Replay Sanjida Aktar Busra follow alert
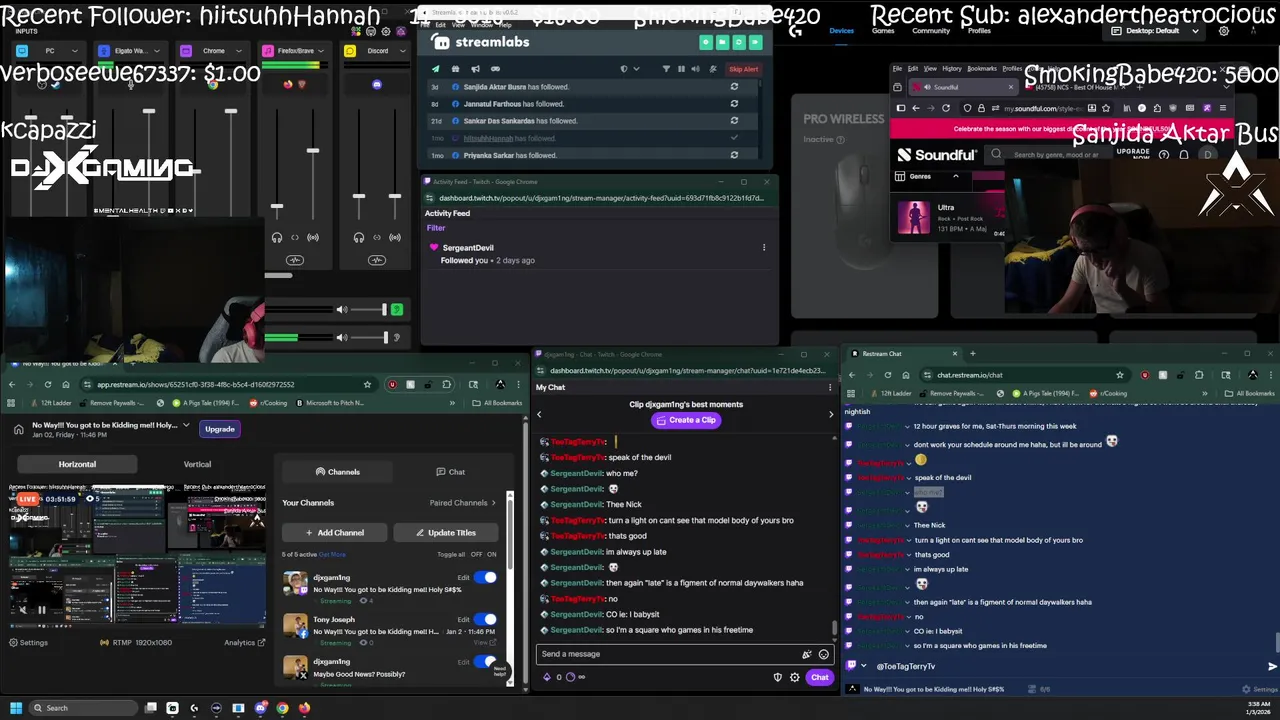Viewport: 1280px width, 720px height. [x=734, y=87]
